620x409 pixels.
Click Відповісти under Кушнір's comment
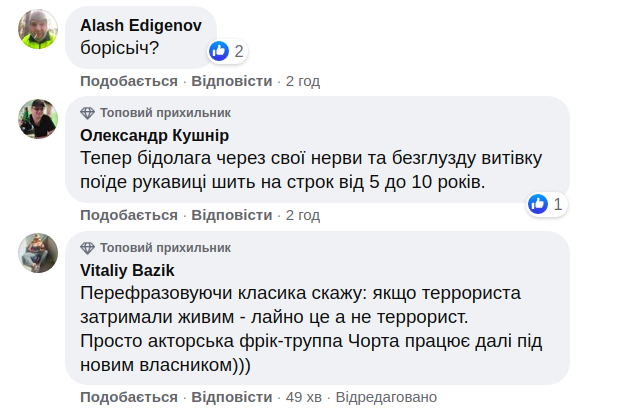pos(231,215)
